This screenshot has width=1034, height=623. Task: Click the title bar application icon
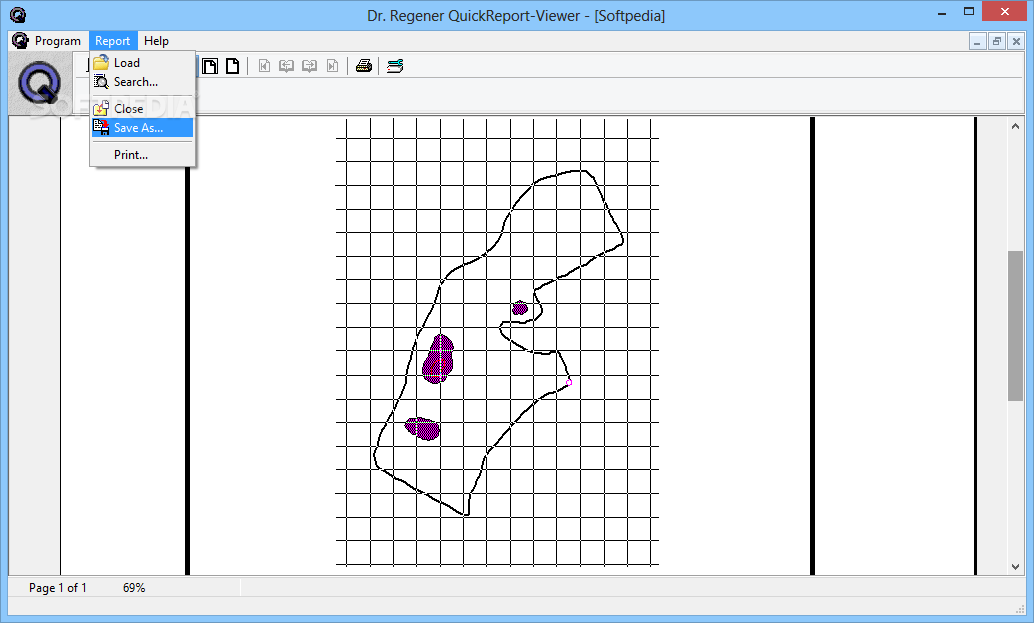coord(18,15)
